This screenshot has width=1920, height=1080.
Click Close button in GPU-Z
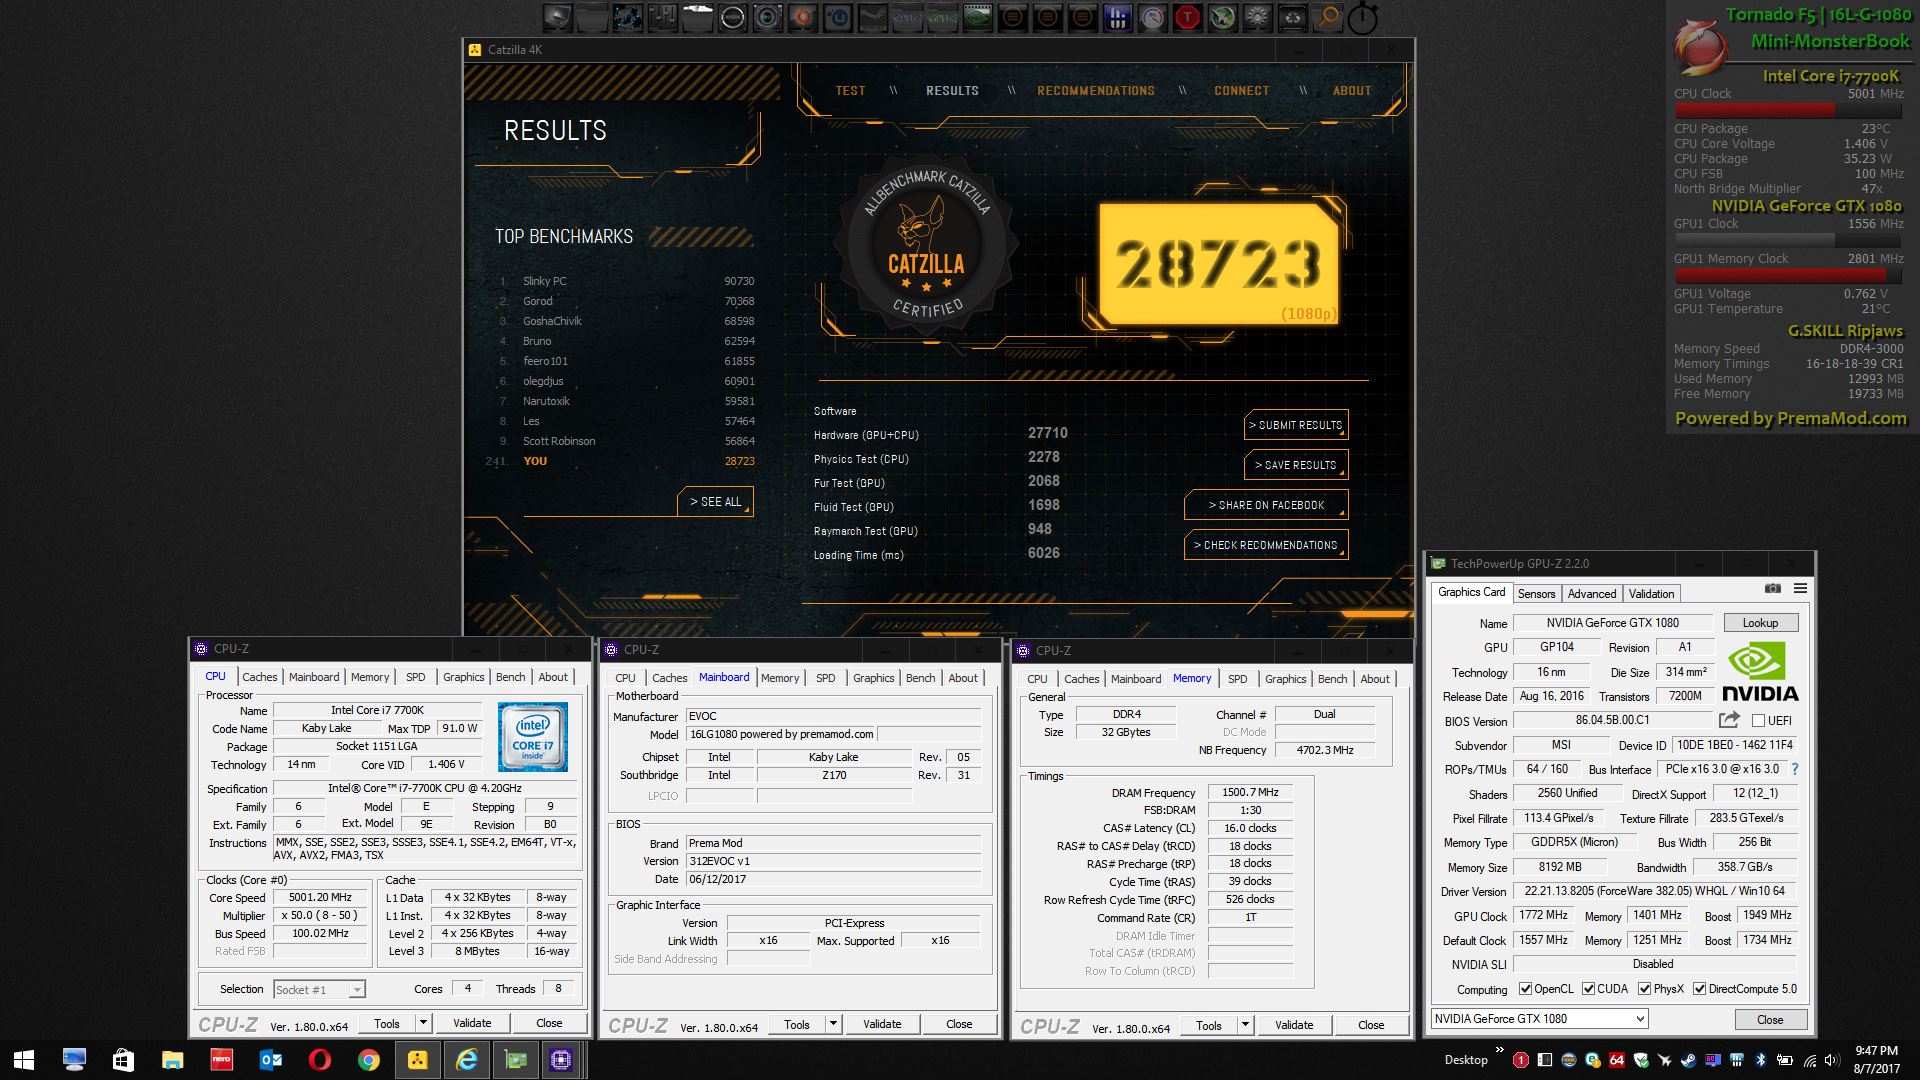tap(1769, 1020)
